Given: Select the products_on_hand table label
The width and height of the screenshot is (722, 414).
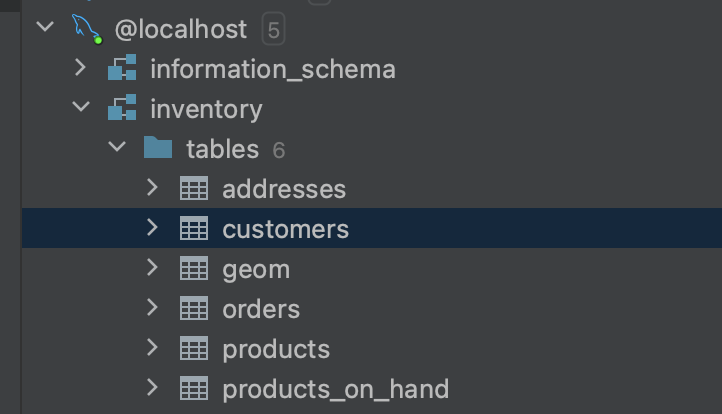Looking at the screenshot, I should click(x=335, y=389).
